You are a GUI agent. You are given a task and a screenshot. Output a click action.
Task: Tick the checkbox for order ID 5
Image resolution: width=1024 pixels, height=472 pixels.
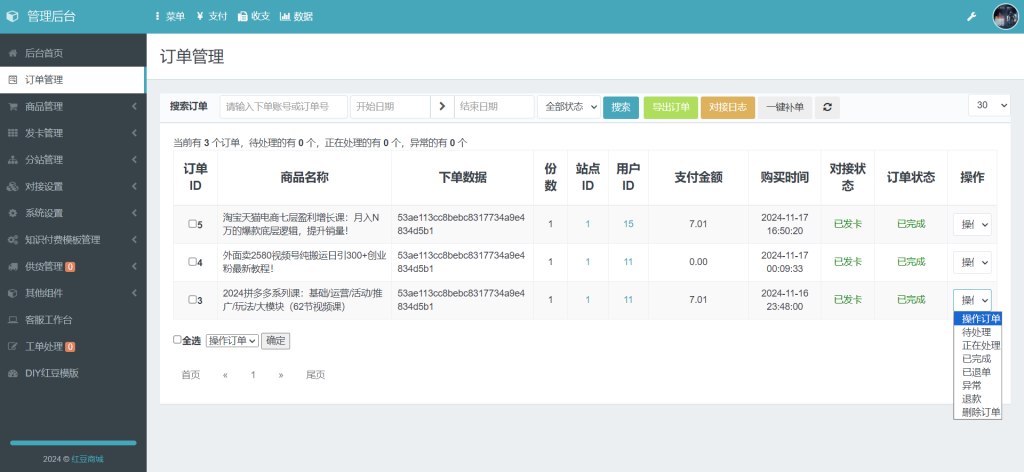point(192,224)
